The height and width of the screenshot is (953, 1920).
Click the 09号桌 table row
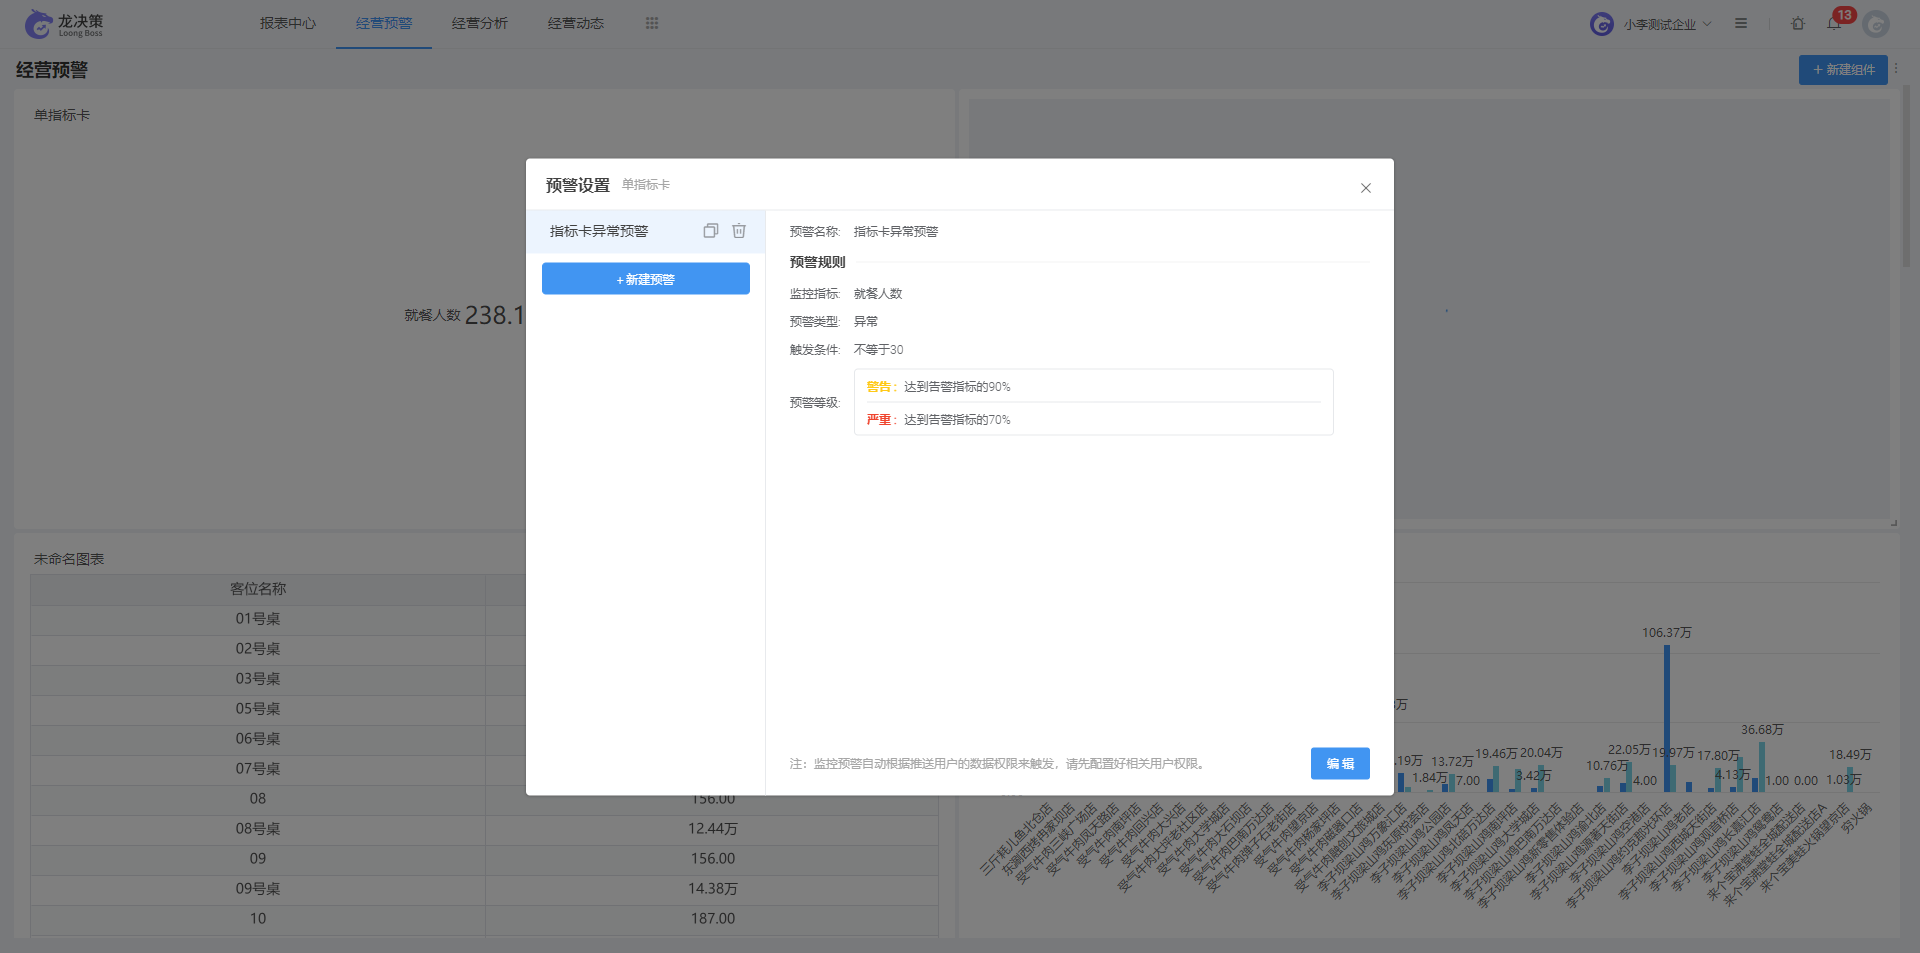484,889
